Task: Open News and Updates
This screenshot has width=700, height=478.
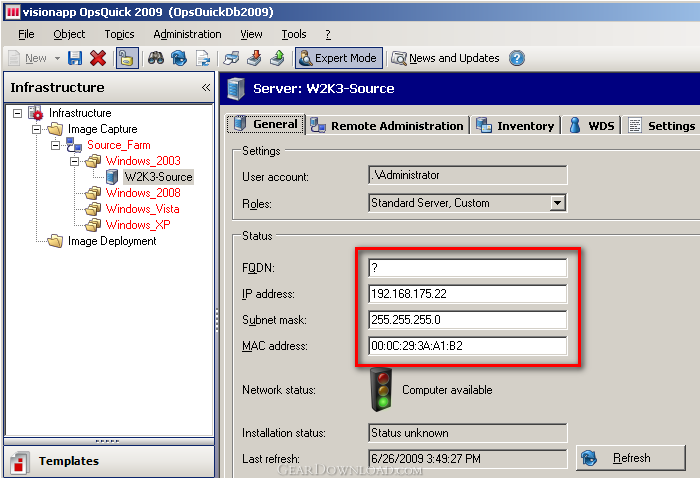Action: coord(445,58)
